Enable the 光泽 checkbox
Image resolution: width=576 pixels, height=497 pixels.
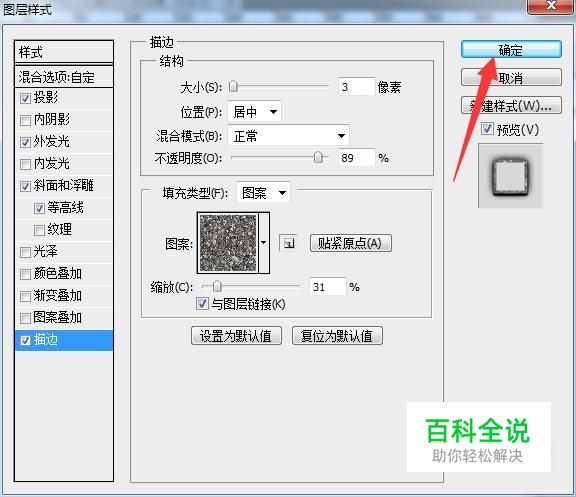25,252
